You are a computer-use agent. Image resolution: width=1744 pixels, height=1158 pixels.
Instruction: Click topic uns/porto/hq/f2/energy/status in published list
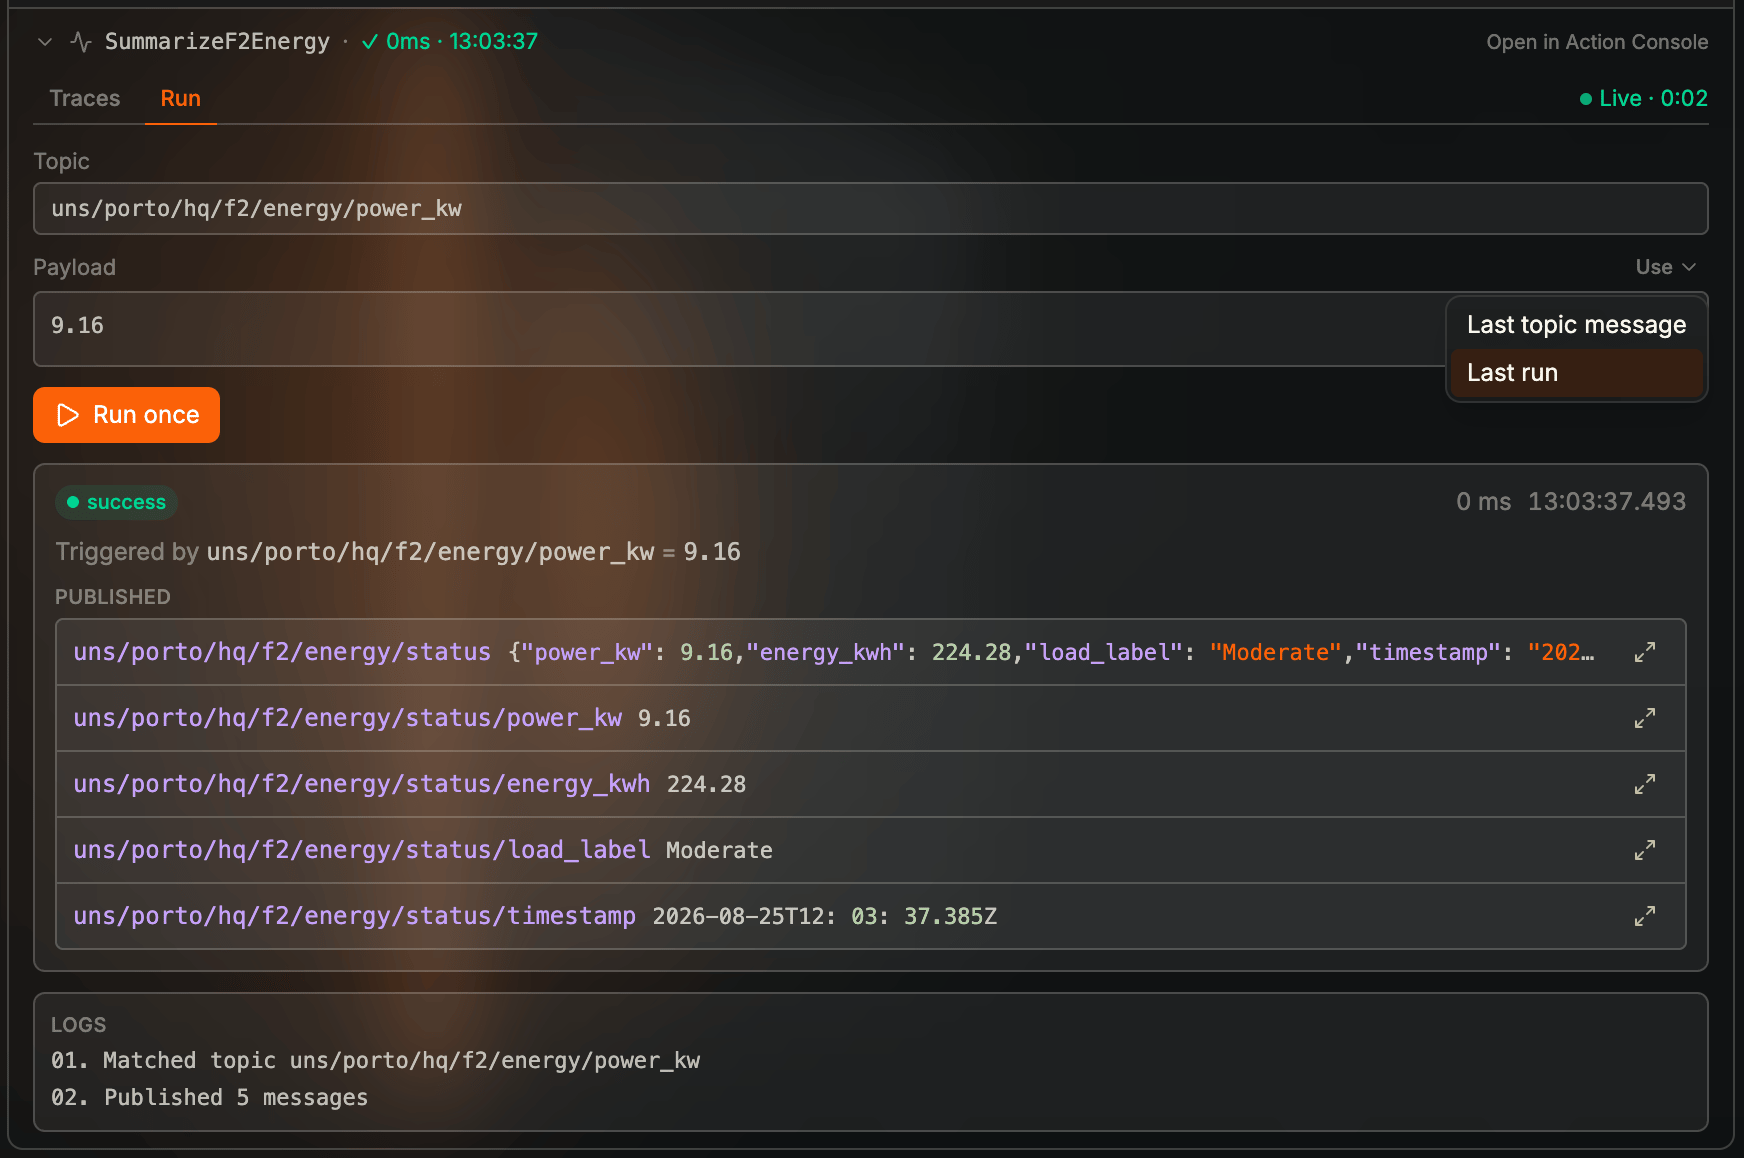coord(282,652)
